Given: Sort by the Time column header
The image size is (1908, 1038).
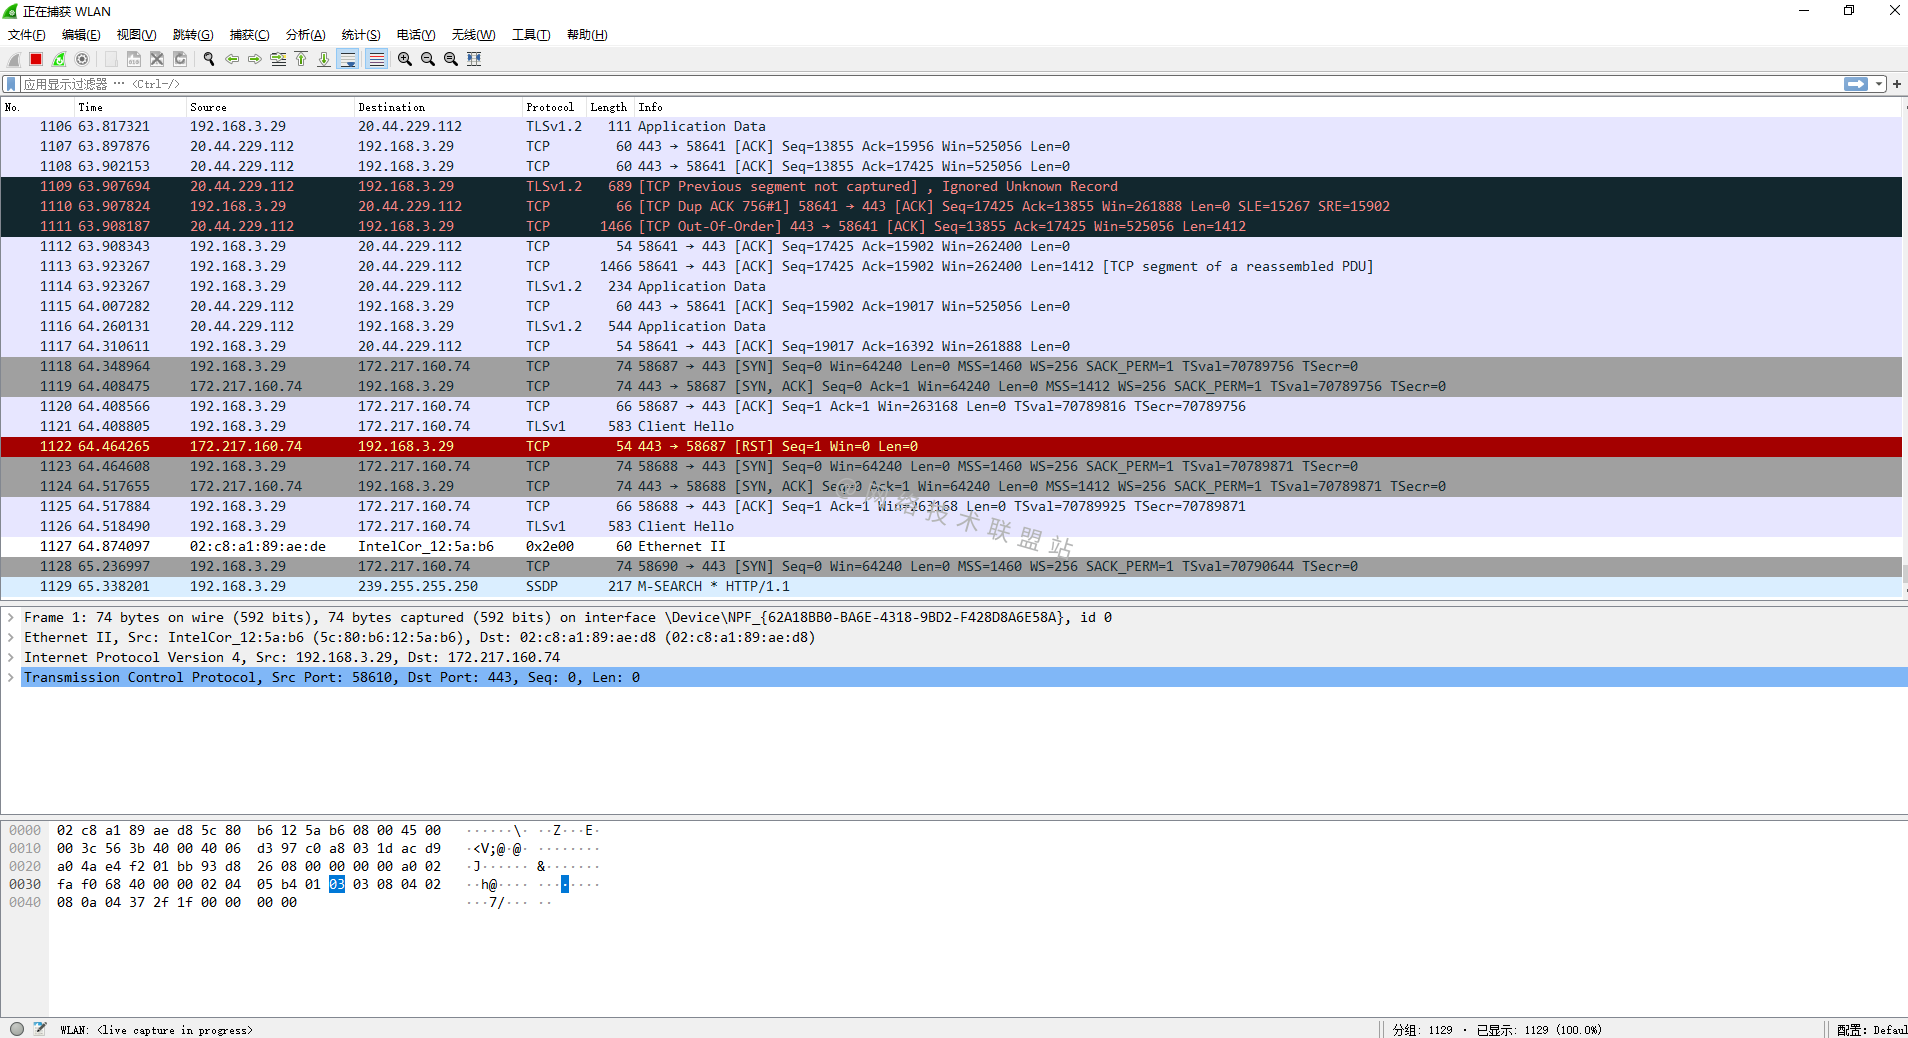Looking at the screenshot, I should [131, 107].
